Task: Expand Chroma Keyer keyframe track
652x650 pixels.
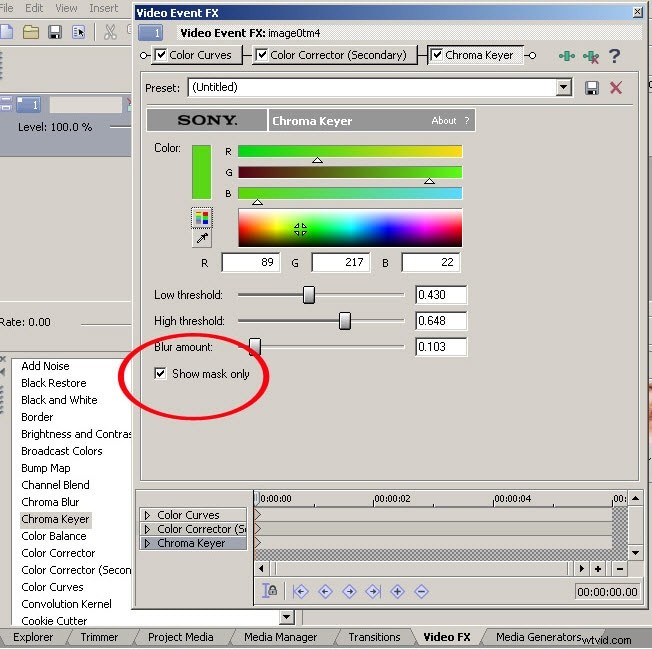Action: click(148, 544)
